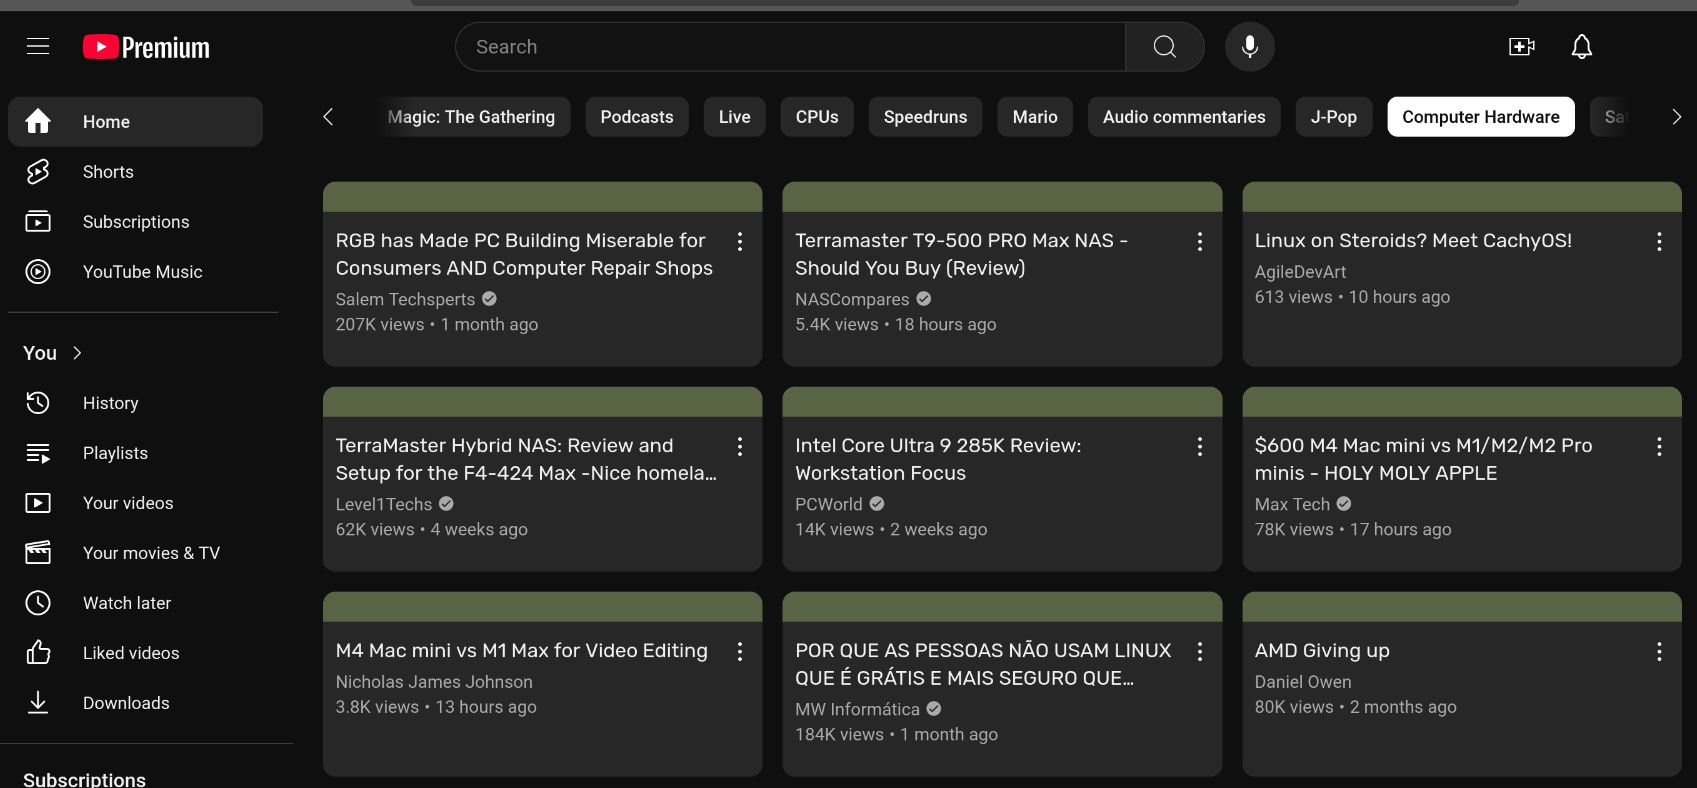Click the Liked videos thumbs-up icon
The width and height of the screenshot is (1697, 788).
click(x=38, y=653)
